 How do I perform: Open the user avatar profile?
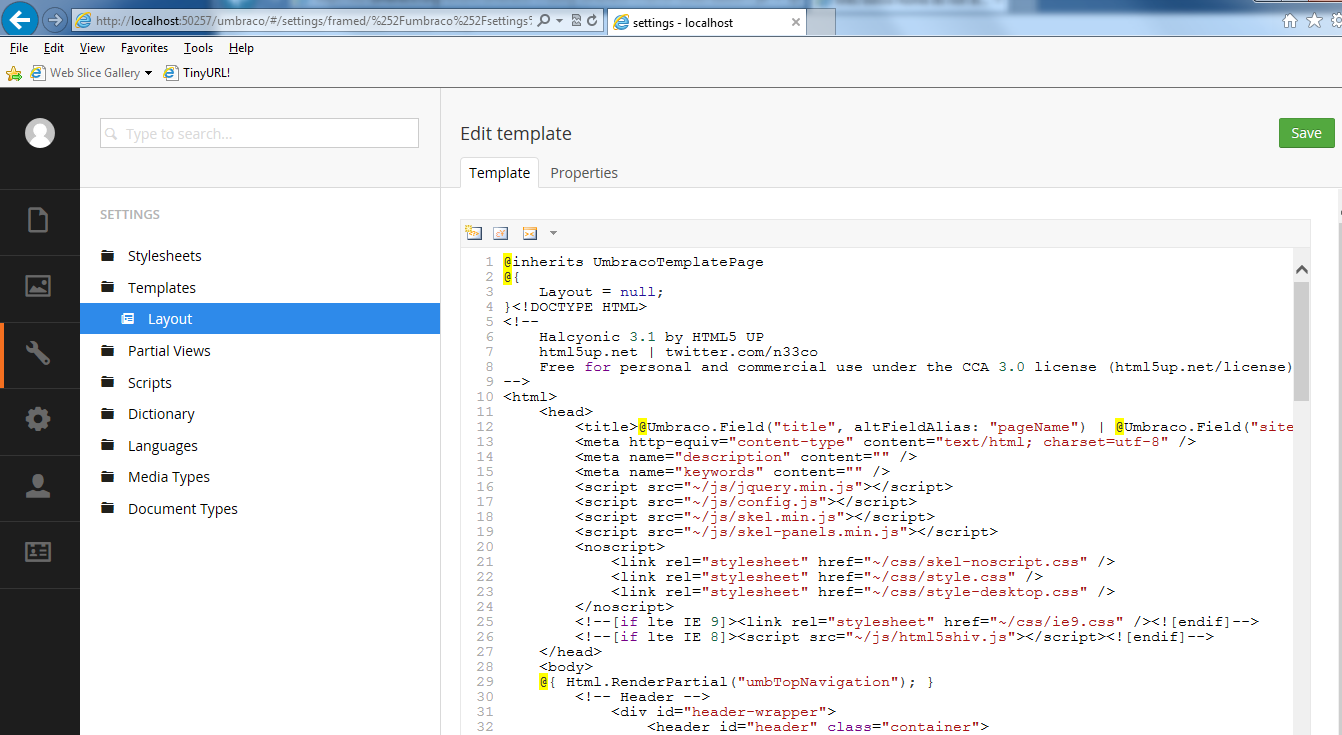coord(40,133)
